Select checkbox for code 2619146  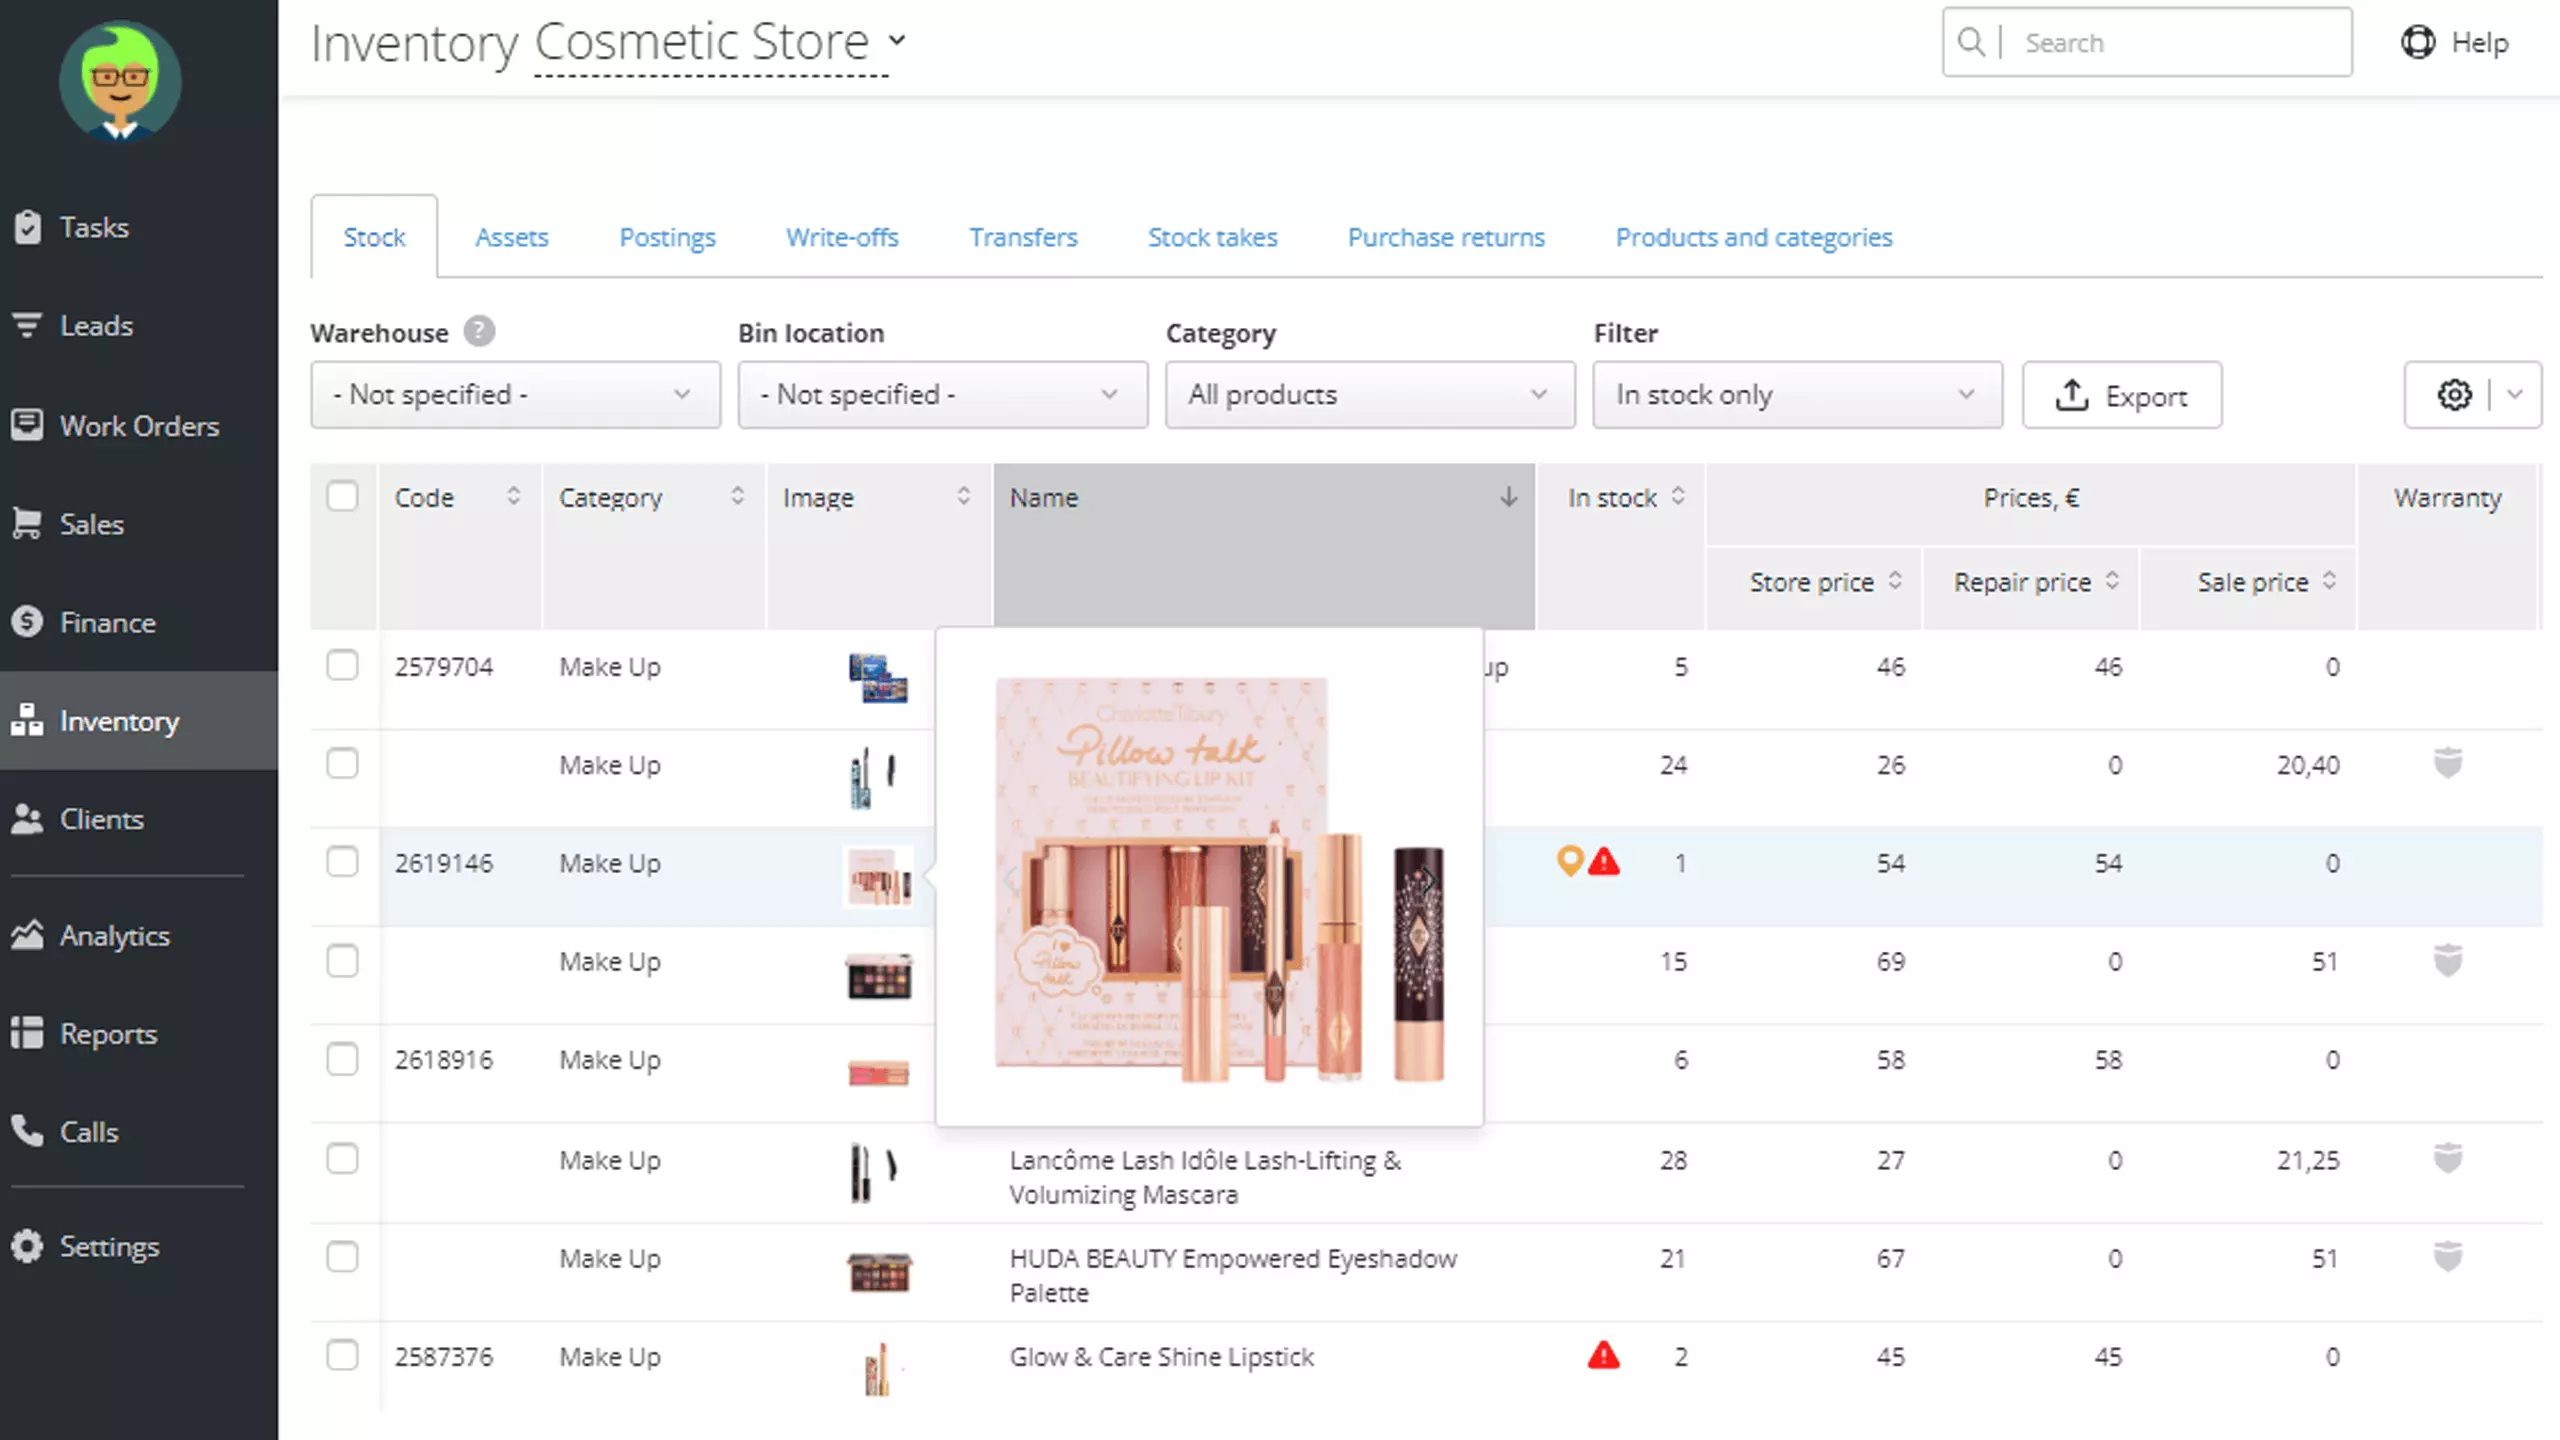pyautogui.click(x=342, y=861)
